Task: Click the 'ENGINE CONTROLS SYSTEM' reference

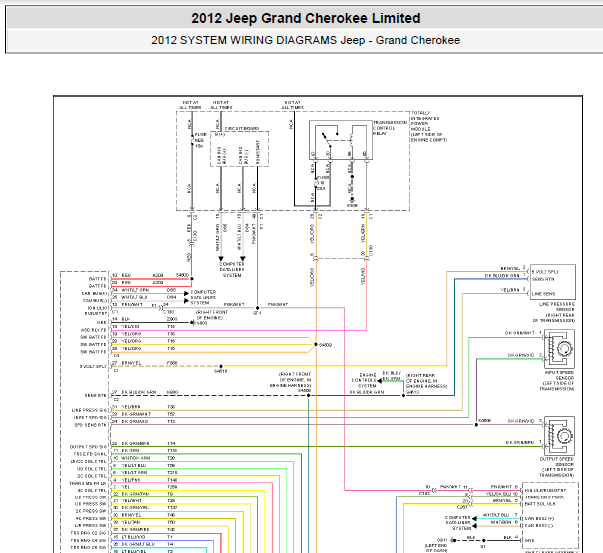Action: click(364, 380)
